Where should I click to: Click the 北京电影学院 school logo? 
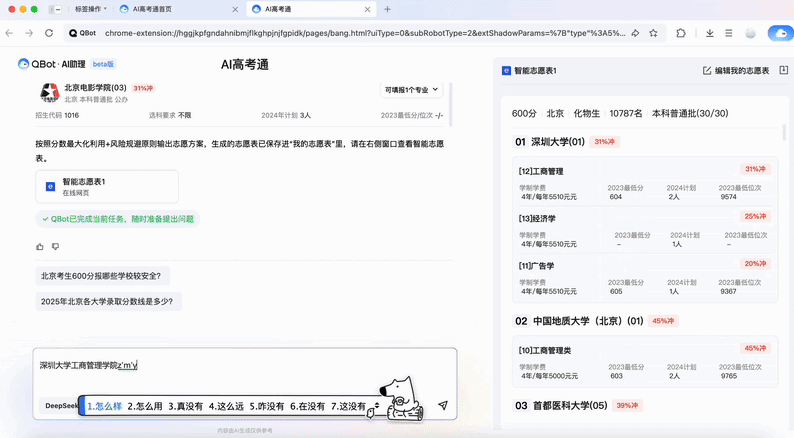click(50, 93)
